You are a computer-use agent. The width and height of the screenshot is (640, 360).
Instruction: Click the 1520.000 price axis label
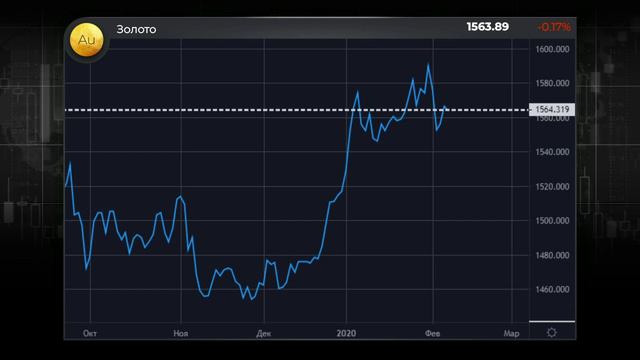coord(552,187)
